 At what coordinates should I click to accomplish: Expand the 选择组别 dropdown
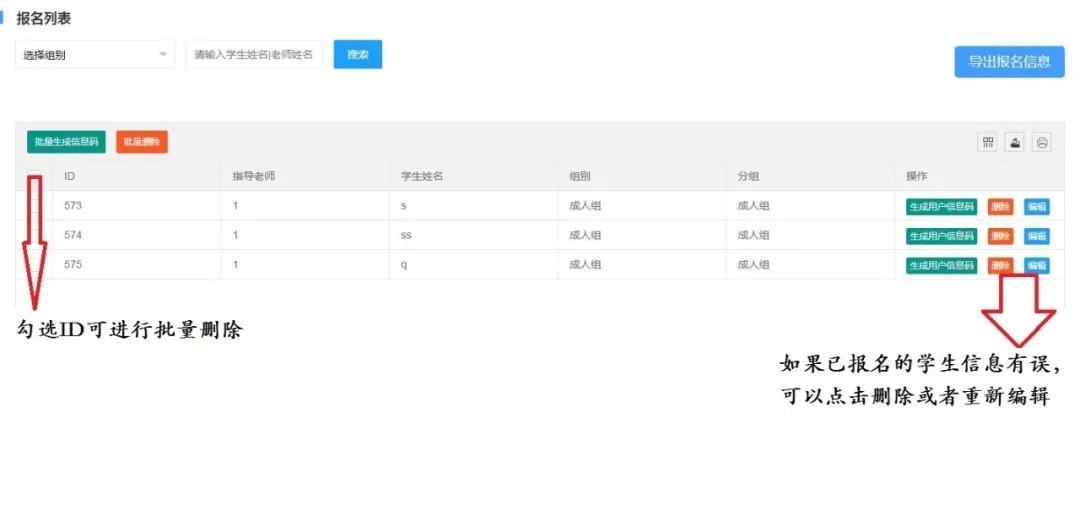pyautogui.click(x=95, y=55)
